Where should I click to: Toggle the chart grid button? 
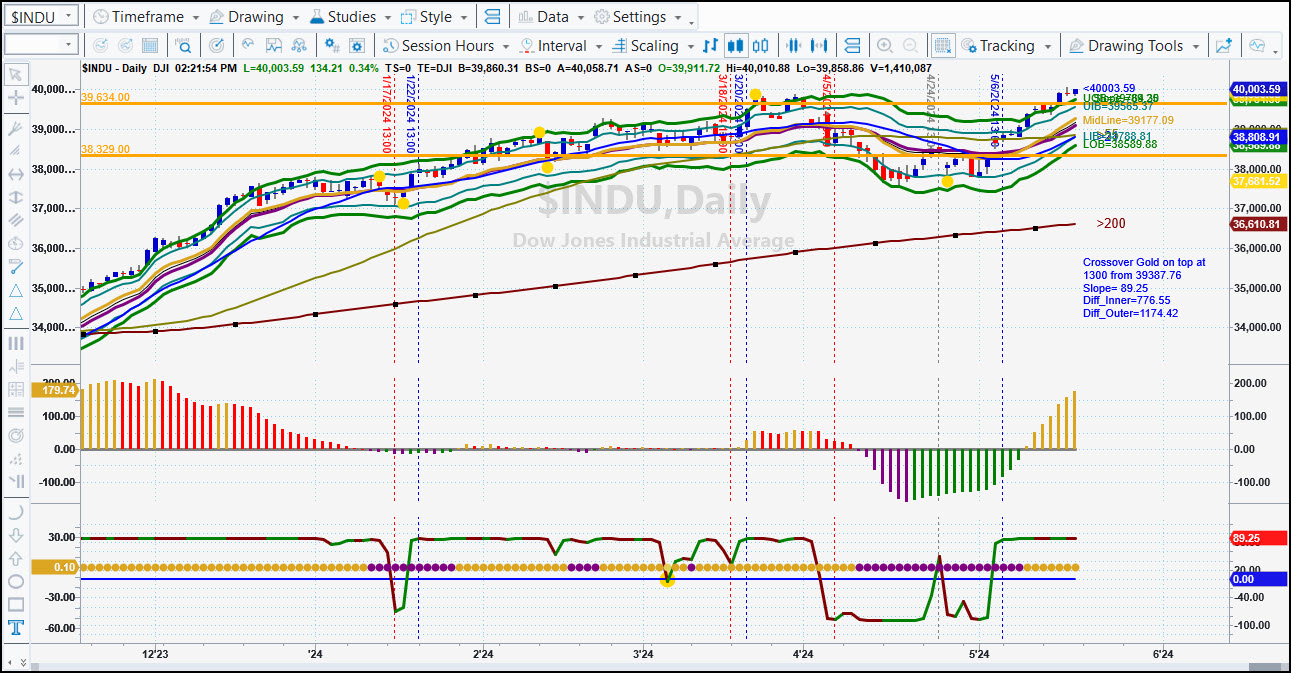tap(942, 46)
